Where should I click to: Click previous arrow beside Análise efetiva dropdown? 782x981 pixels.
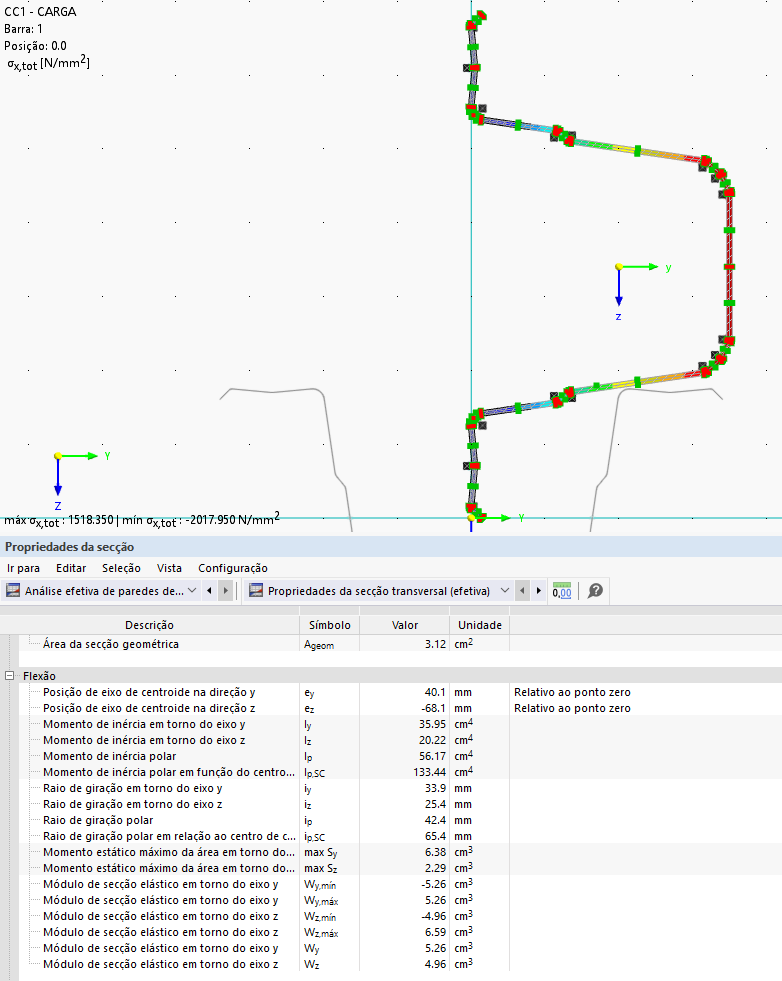209,591
